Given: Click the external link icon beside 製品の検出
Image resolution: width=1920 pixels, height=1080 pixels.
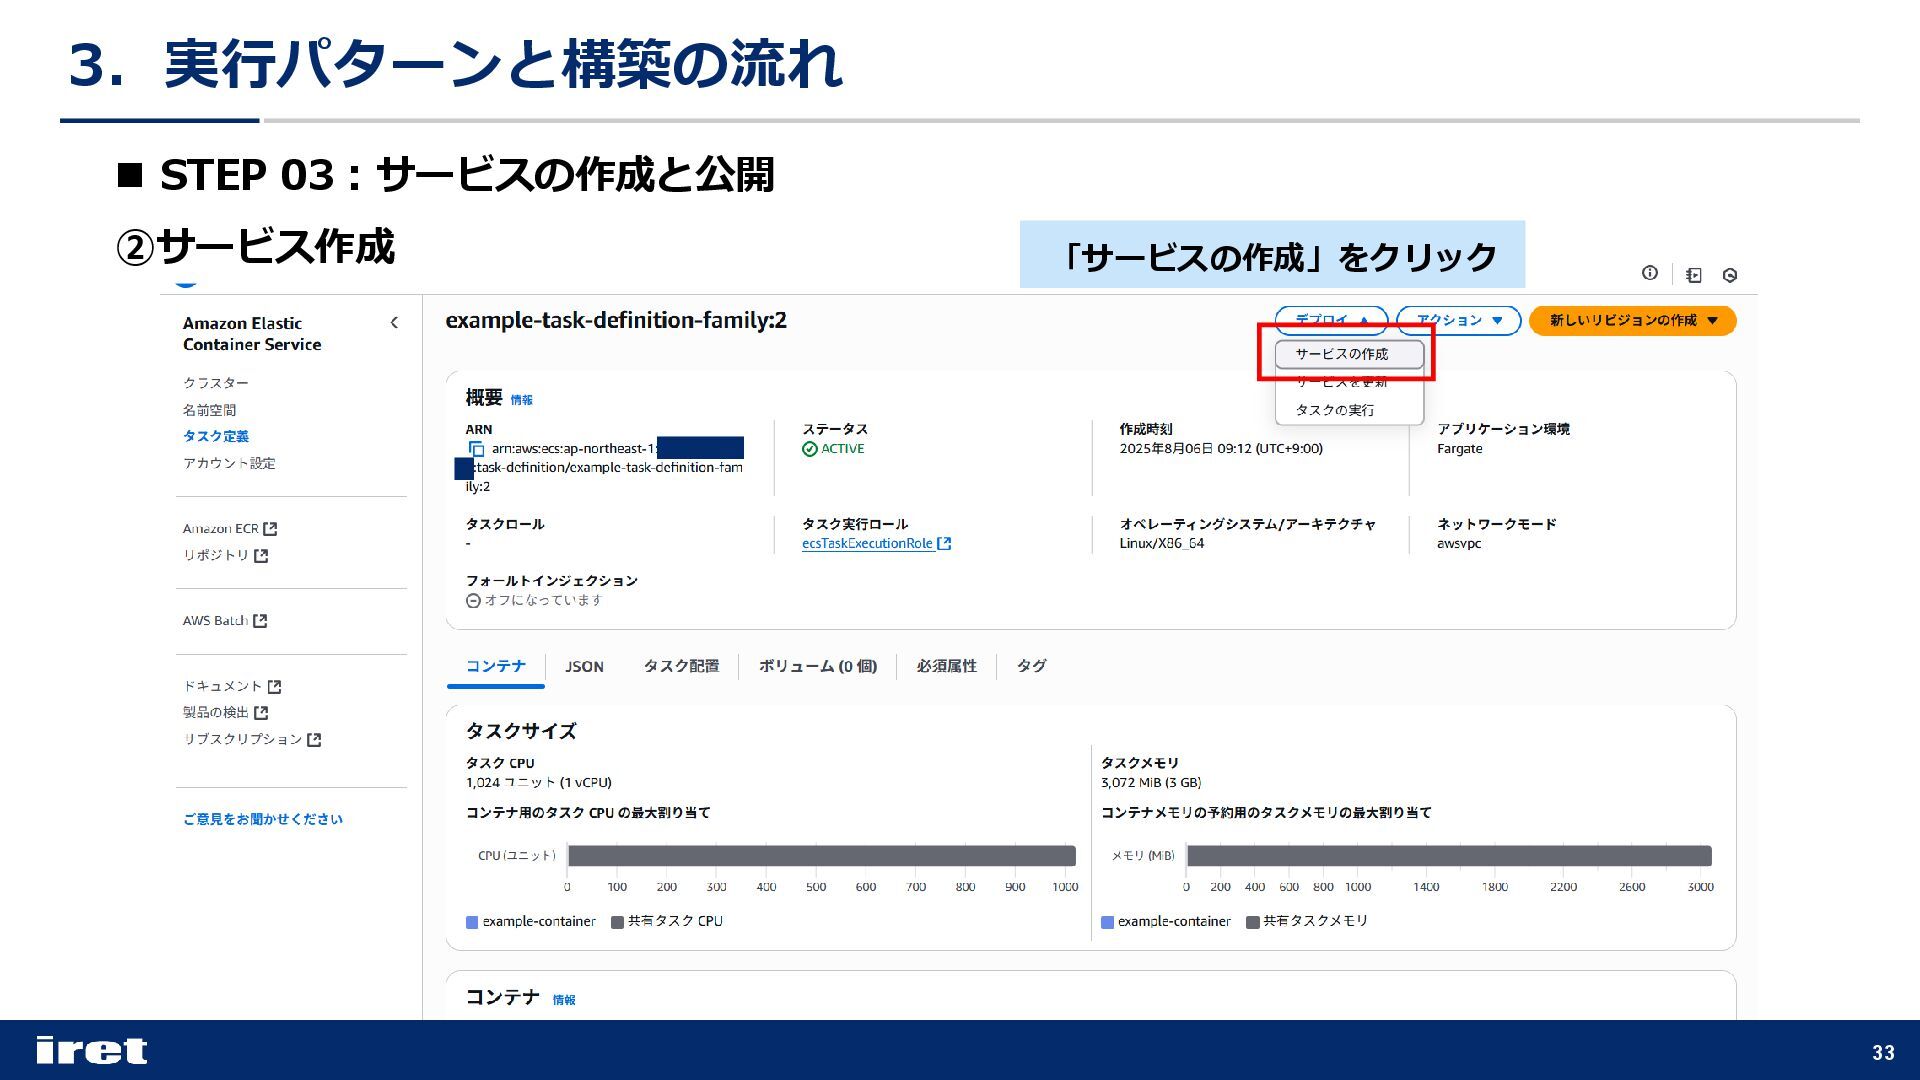Looking at the screenshot, I should pyautogui.click(x=261, y=713).
